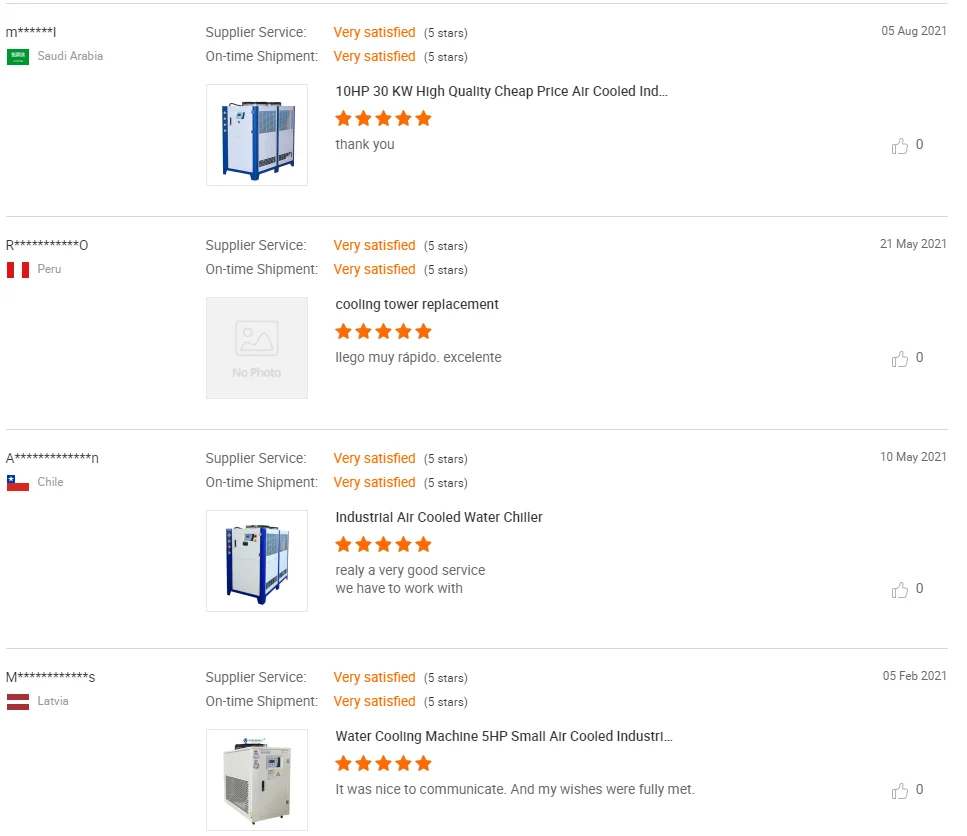Click reviewer name m******l
This screenshot has height=836, width=967.
[x=31, y=32]
